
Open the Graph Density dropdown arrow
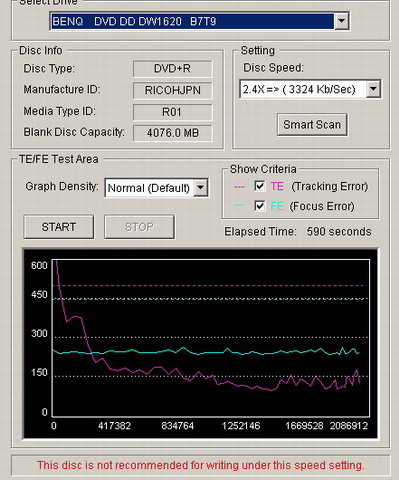click(x=201, y=188)
